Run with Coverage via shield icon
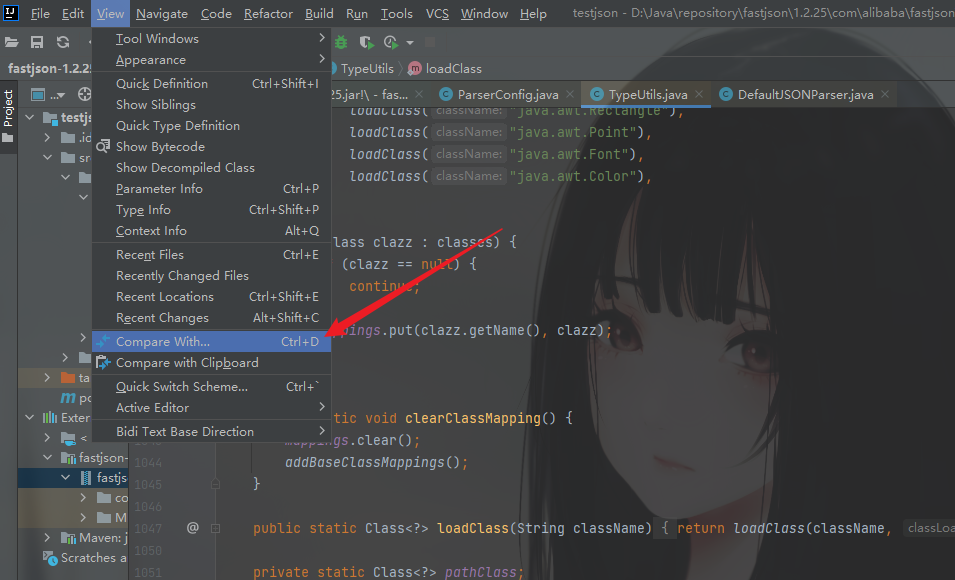This screenshot has width=955, height=580. [365, 42]
